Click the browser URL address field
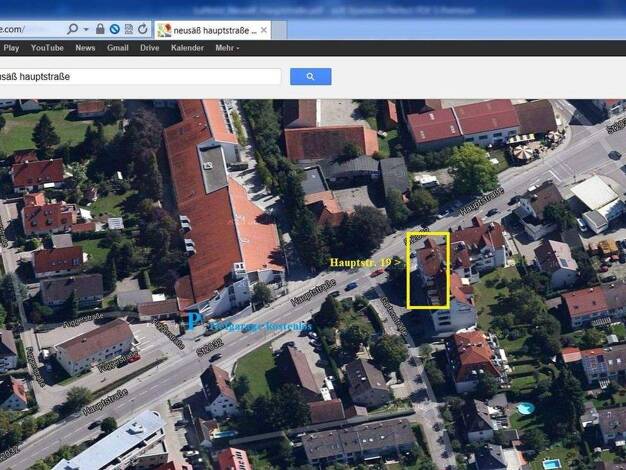 tap(30, 29)
